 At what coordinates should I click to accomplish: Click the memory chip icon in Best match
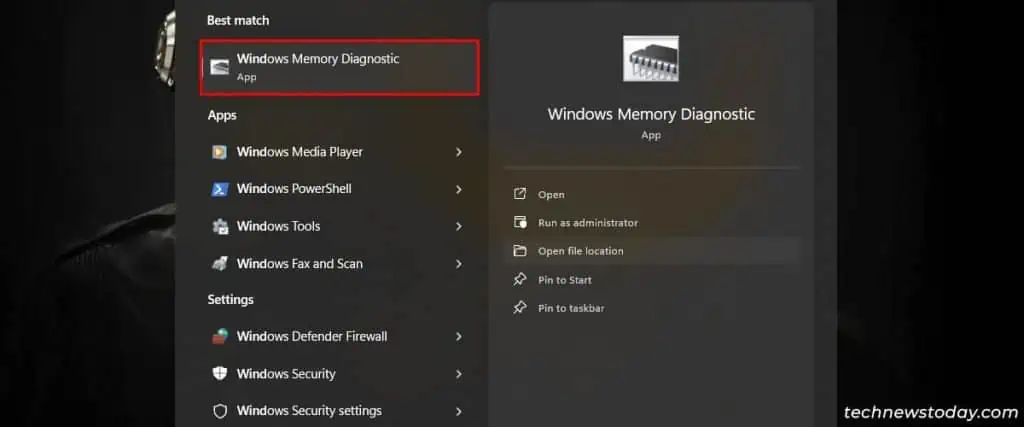coord(219,67)
